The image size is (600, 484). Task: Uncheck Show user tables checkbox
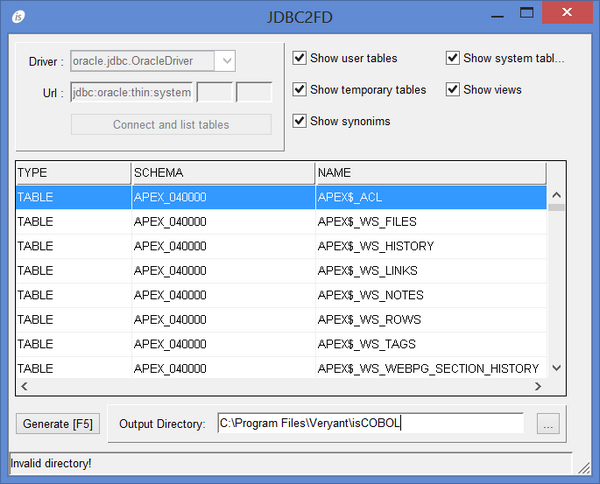click(x=300, y=58)
